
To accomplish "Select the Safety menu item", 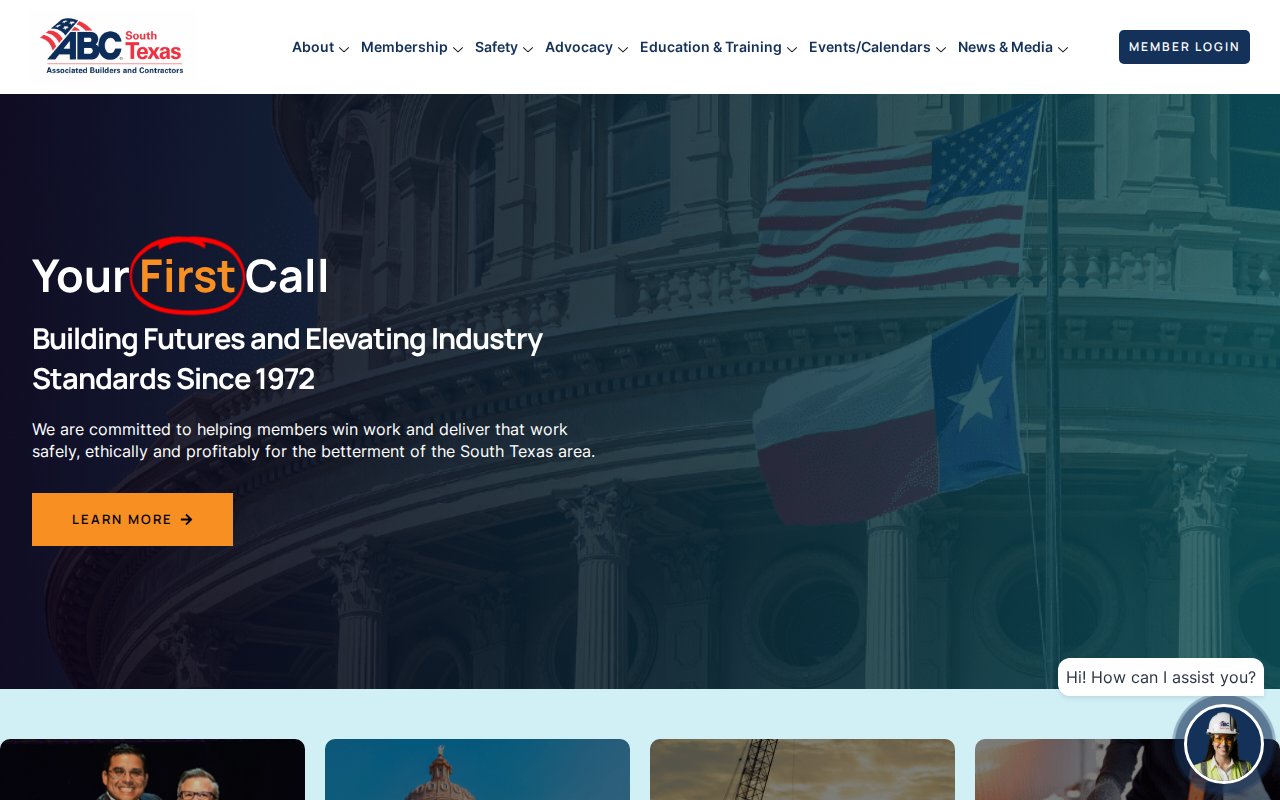I will point(496,47).
